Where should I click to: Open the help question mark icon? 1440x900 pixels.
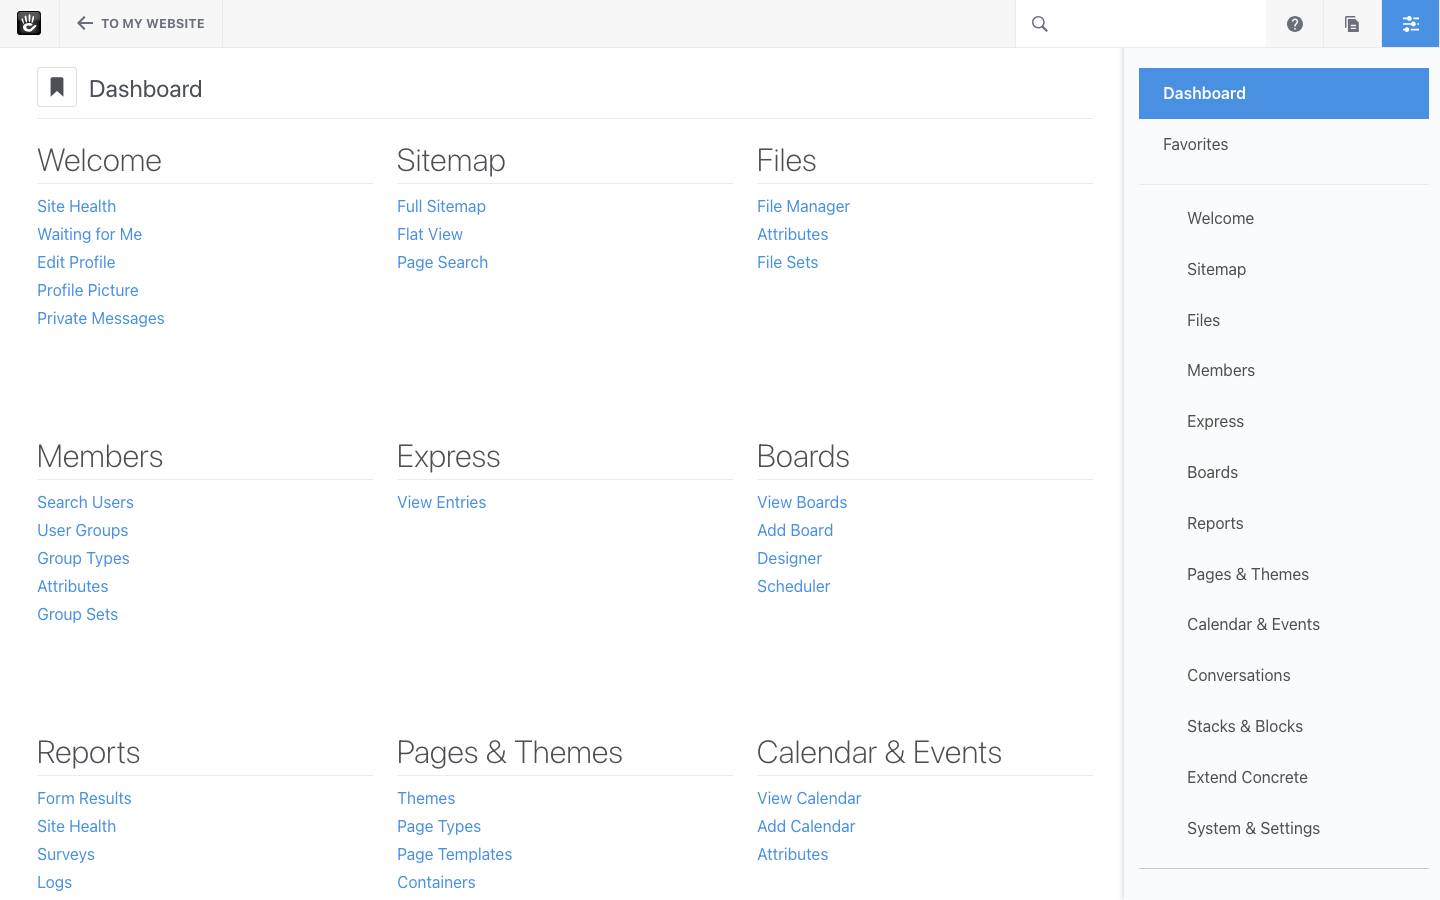pos(1295,24)
